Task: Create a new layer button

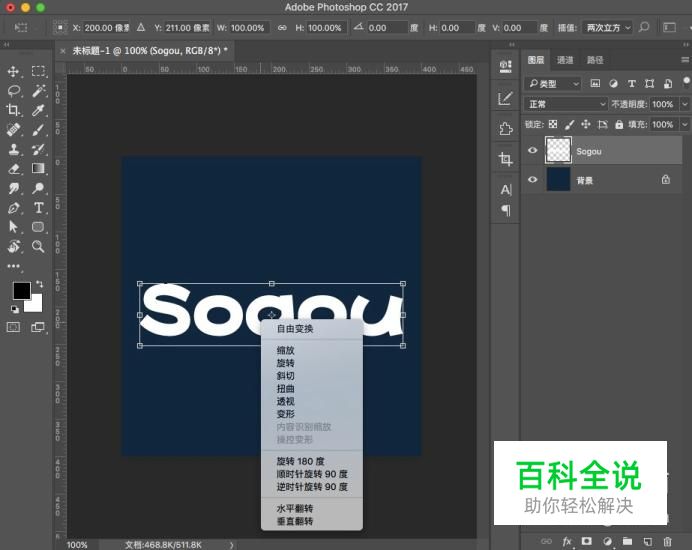Action: pos(647,541)
